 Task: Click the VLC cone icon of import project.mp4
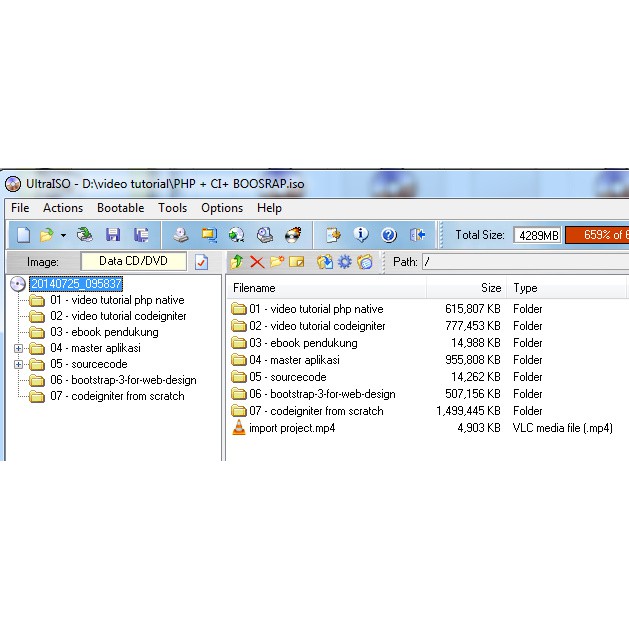[x=239, y=428]
